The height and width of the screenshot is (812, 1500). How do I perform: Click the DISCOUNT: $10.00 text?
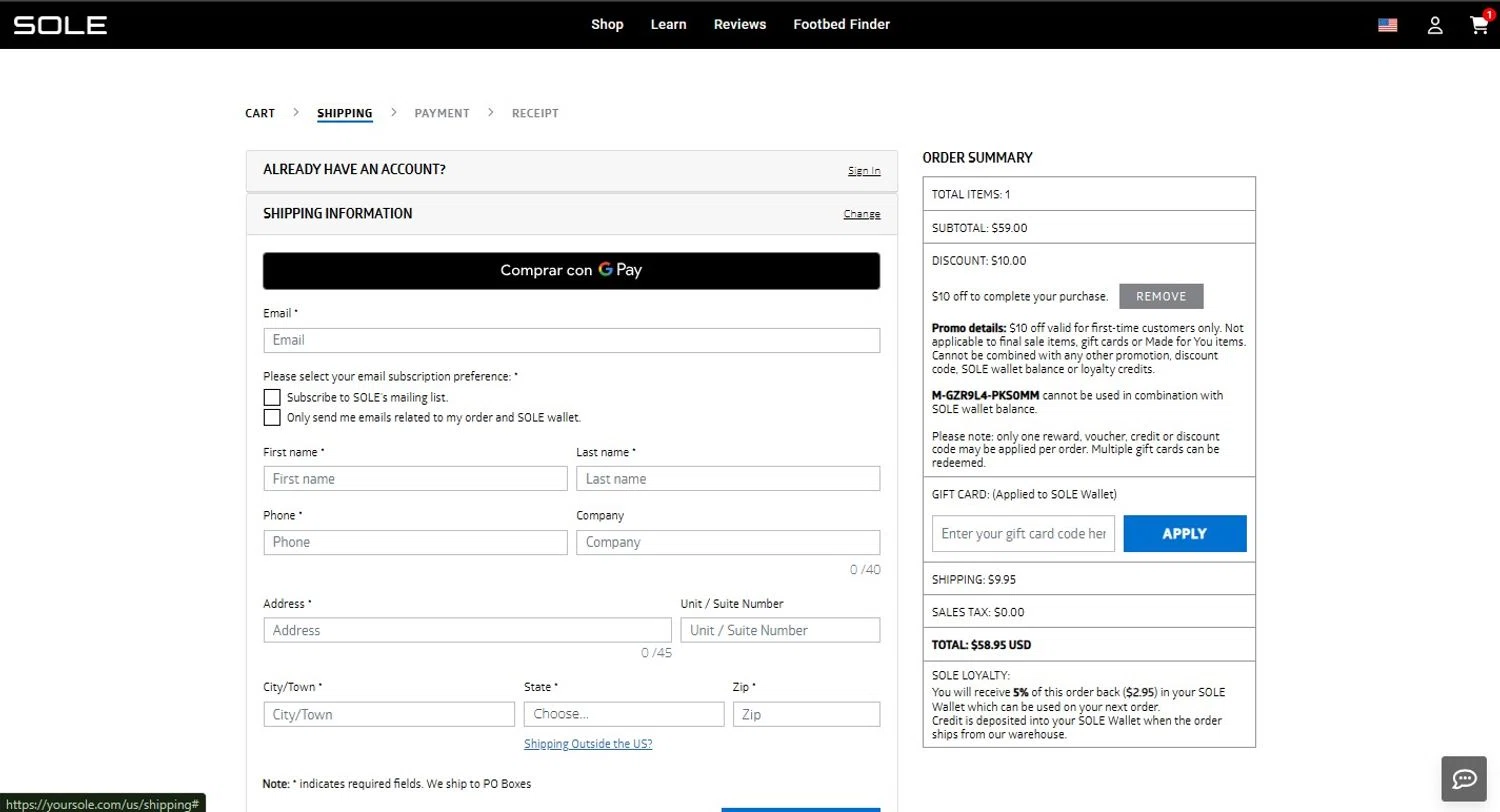tap(979, 261)
